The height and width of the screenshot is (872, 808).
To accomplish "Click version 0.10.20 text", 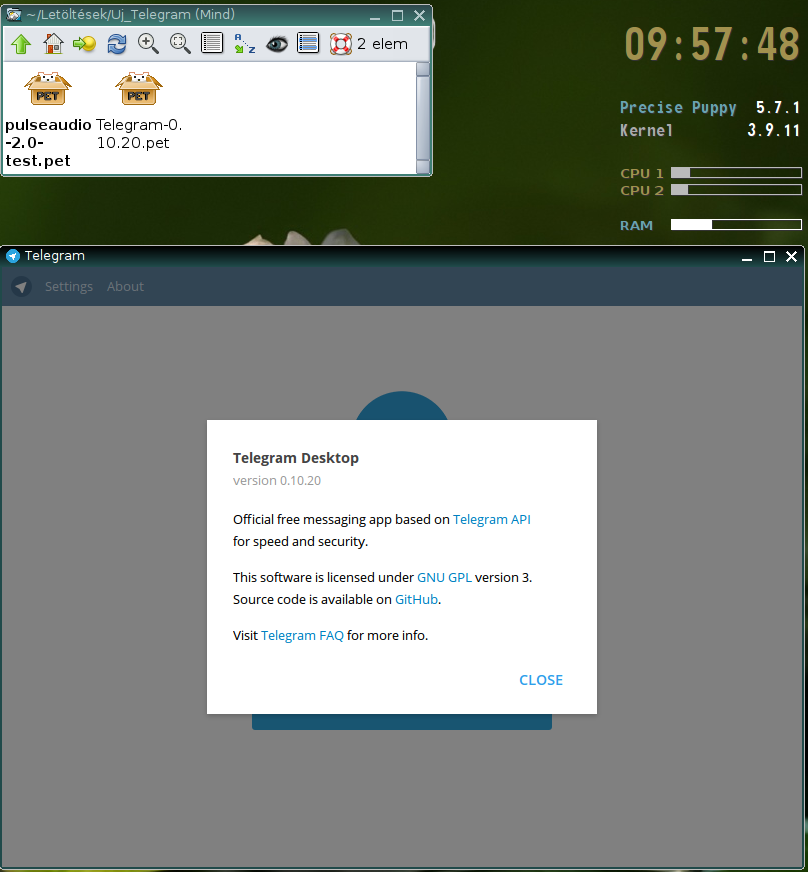I will pyautogui.click(x=277, y=480).
